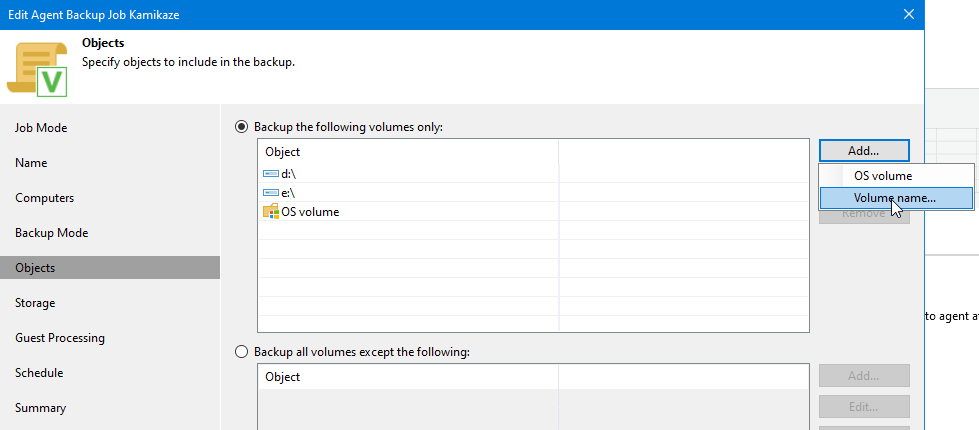Open the Computers step
The width and height of the screenshot is (979, 430).
[44, 198]
